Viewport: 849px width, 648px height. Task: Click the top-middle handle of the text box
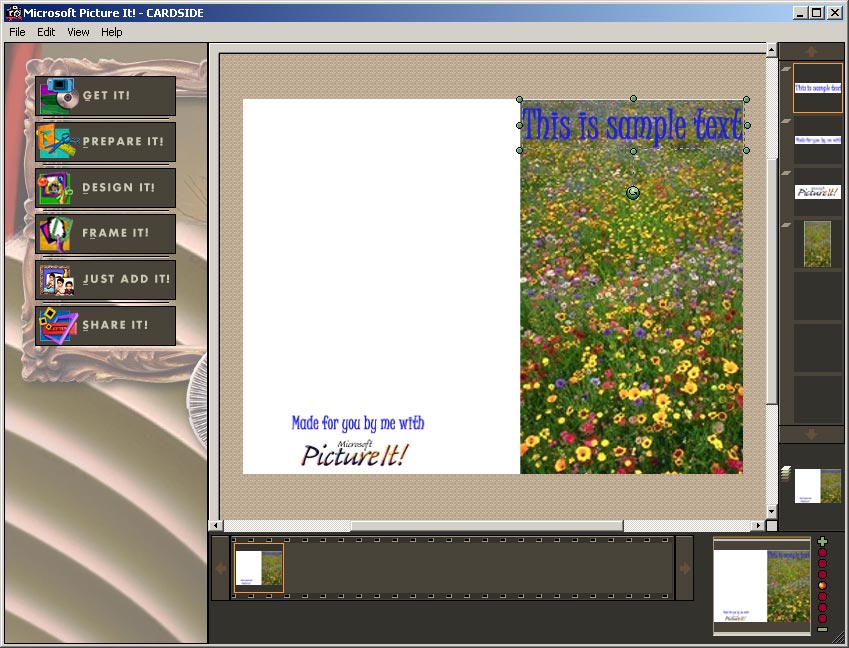tap(633, 99)
